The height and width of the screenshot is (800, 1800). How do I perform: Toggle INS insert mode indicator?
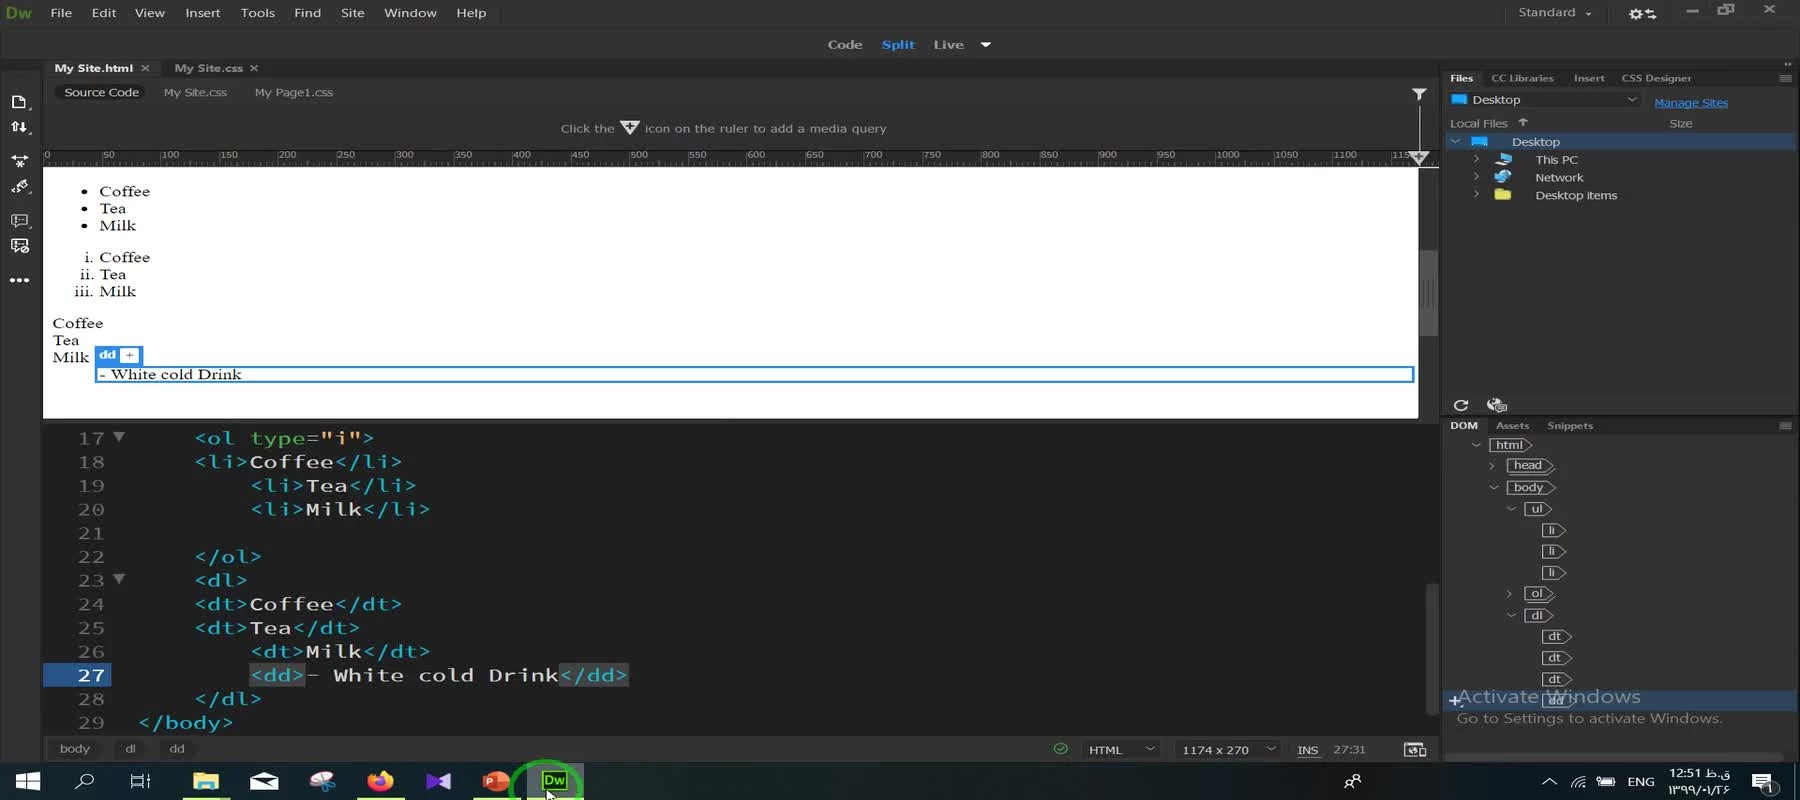[x=1307, y=750]
